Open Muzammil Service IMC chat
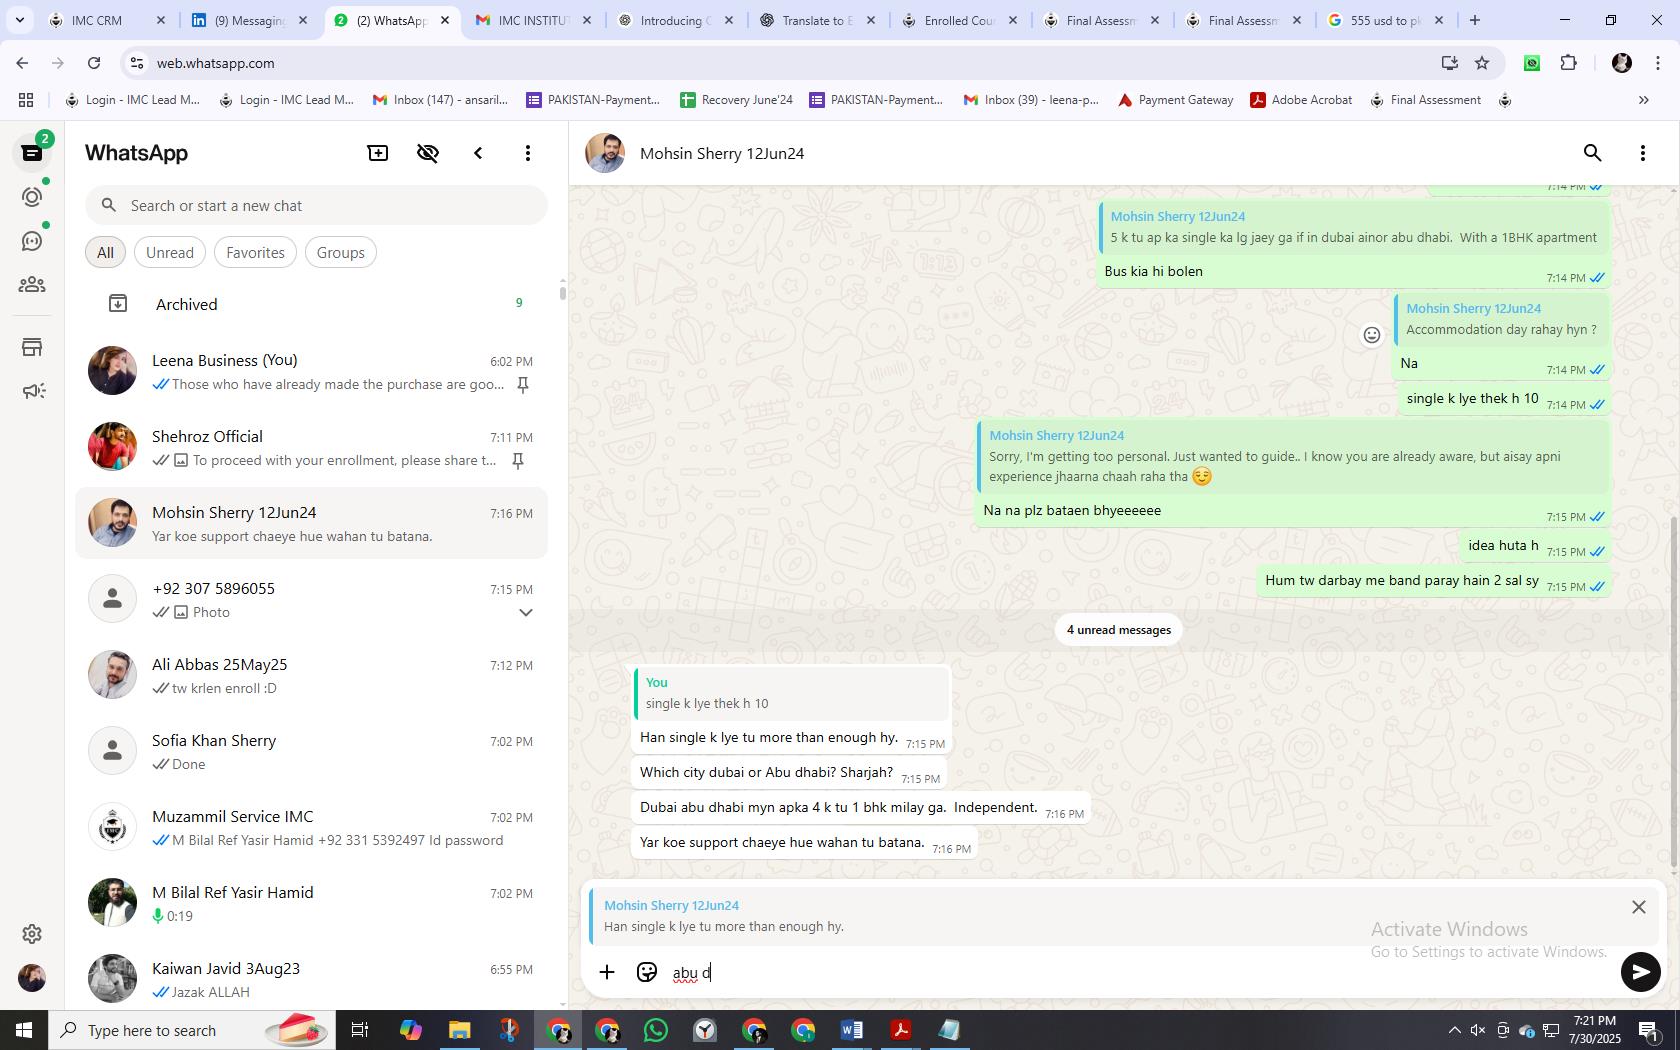This screenshot has height=1050, width=1680. (312, 827)
